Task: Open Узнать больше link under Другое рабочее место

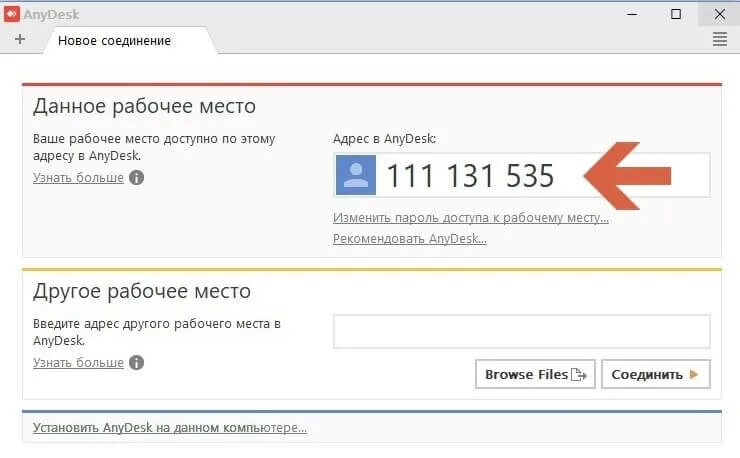Action: coord(78,363)
